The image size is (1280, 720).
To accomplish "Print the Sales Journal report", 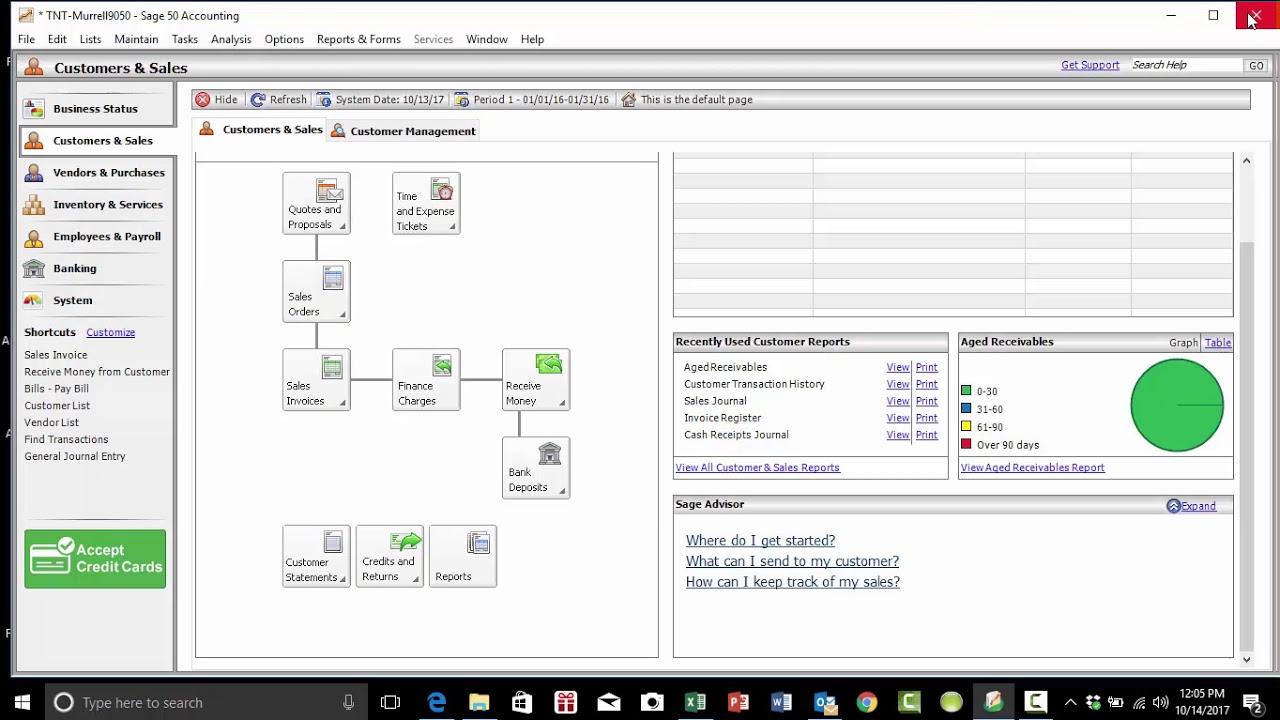I will pos(926,401).
